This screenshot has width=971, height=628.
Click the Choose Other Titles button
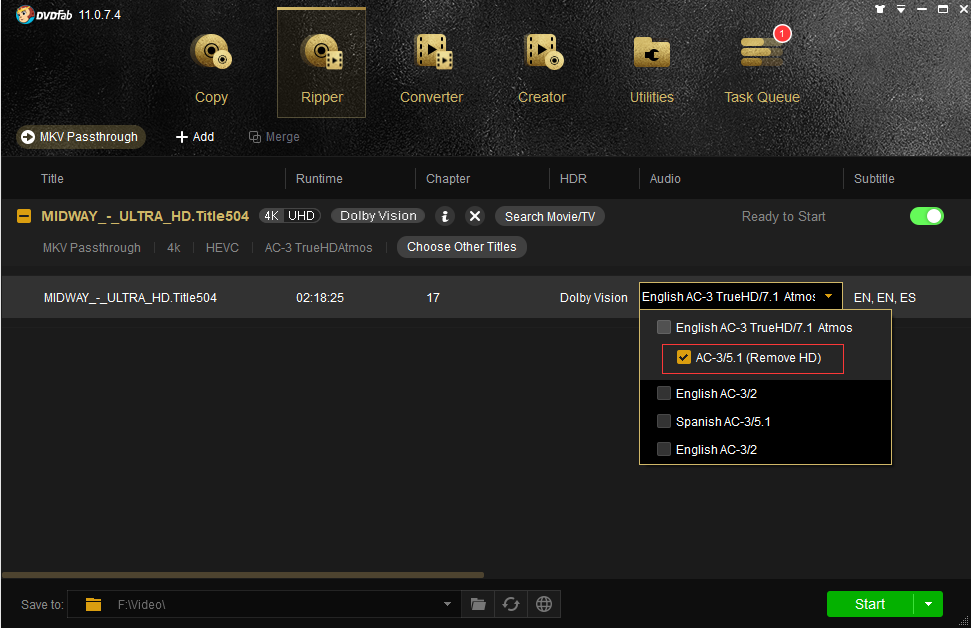coord(461,247)
